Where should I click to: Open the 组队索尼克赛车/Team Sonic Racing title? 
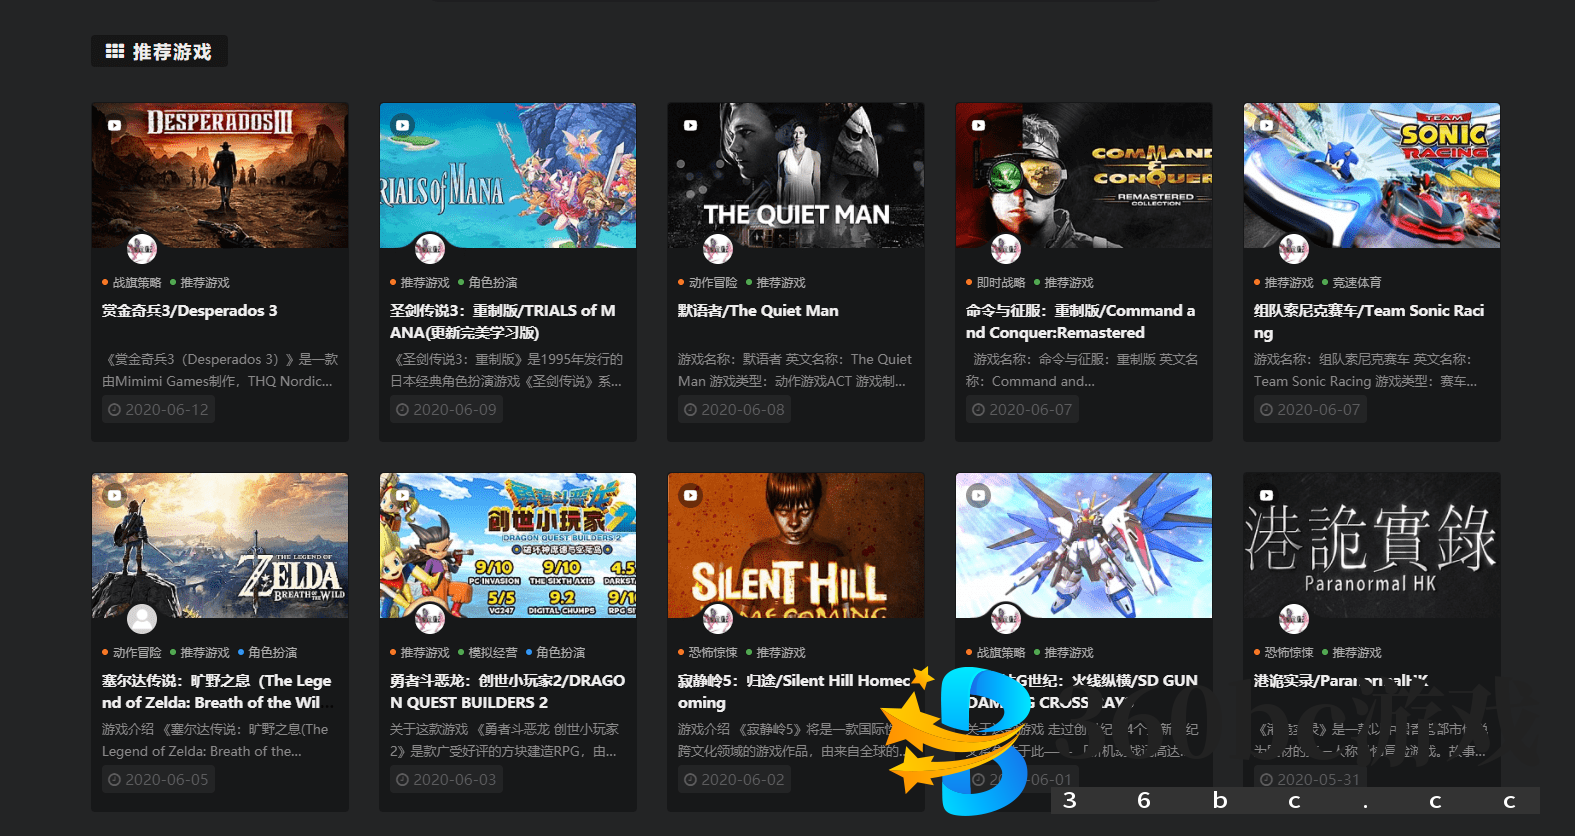[1369, 322]
